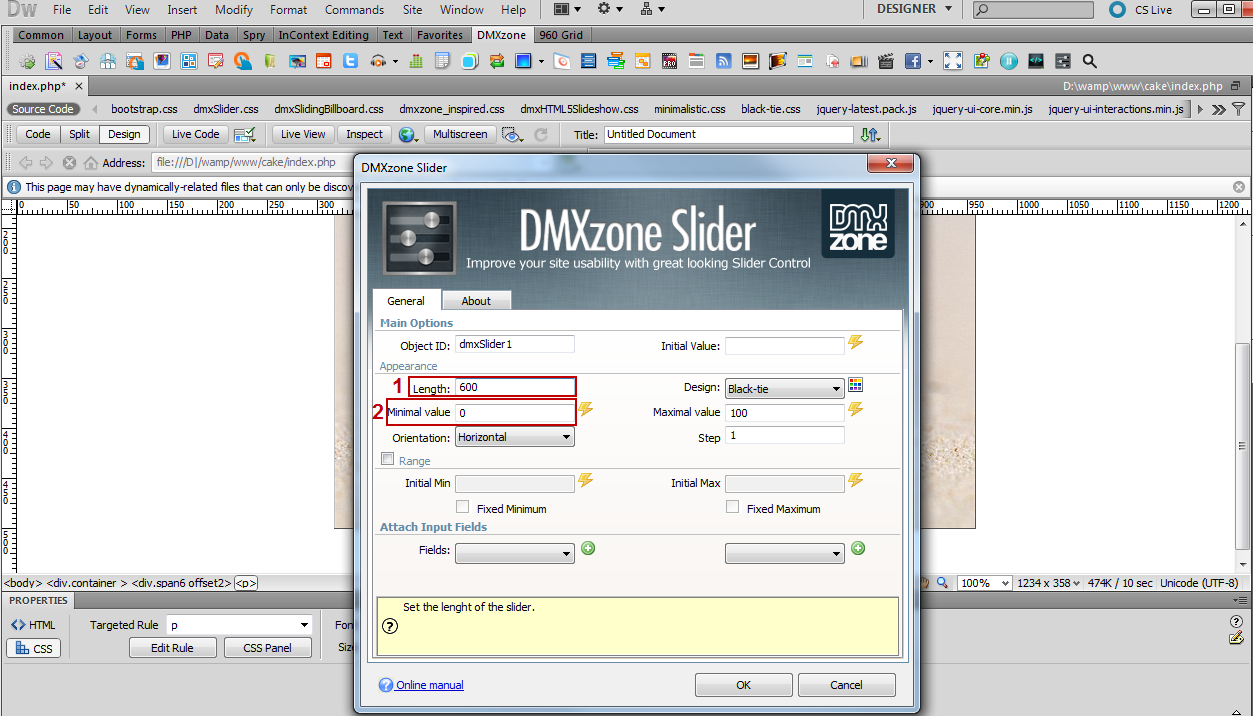Click the Step input field

pyautogui.click(x=785, y=436)
